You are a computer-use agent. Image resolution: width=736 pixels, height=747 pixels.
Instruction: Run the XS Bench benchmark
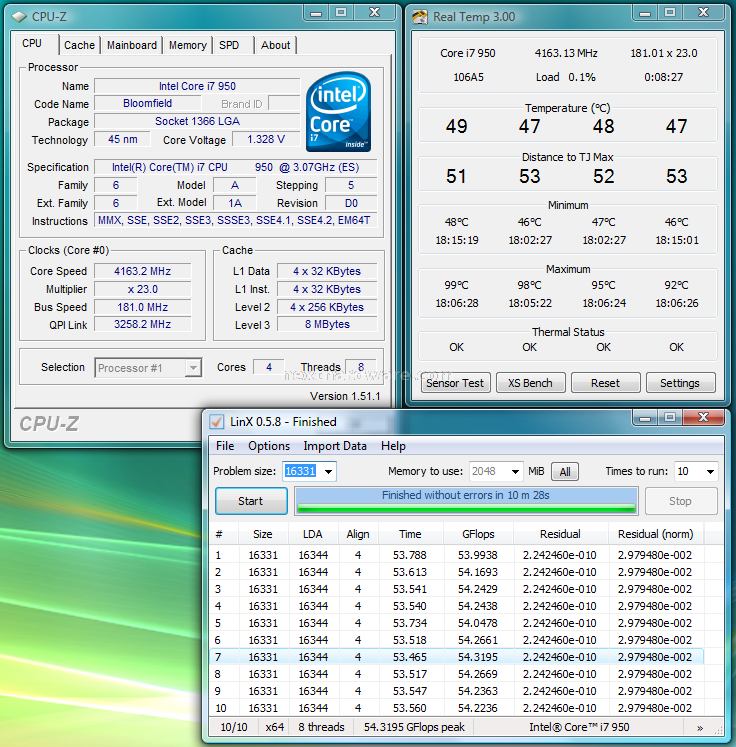pyautogui.click(x=530, y=383)
